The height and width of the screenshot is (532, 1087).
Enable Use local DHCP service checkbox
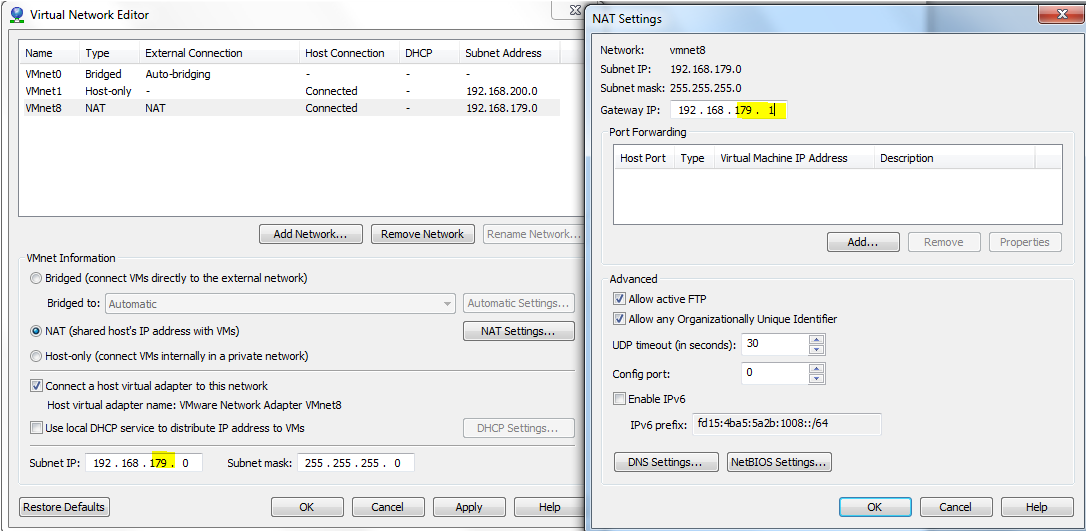pyautogui.click(x=37, y=428)
